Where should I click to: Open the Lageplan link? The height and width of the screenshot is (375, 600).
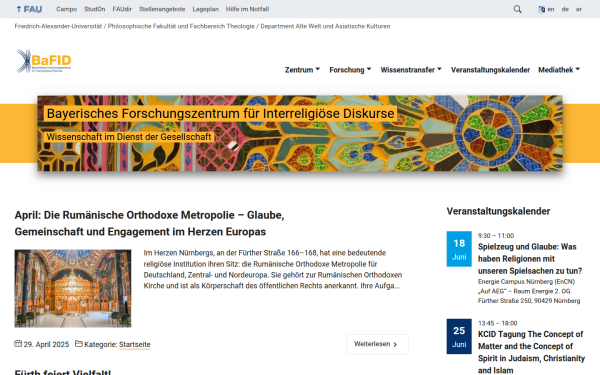pyautogui.click(x=205, y=9)
